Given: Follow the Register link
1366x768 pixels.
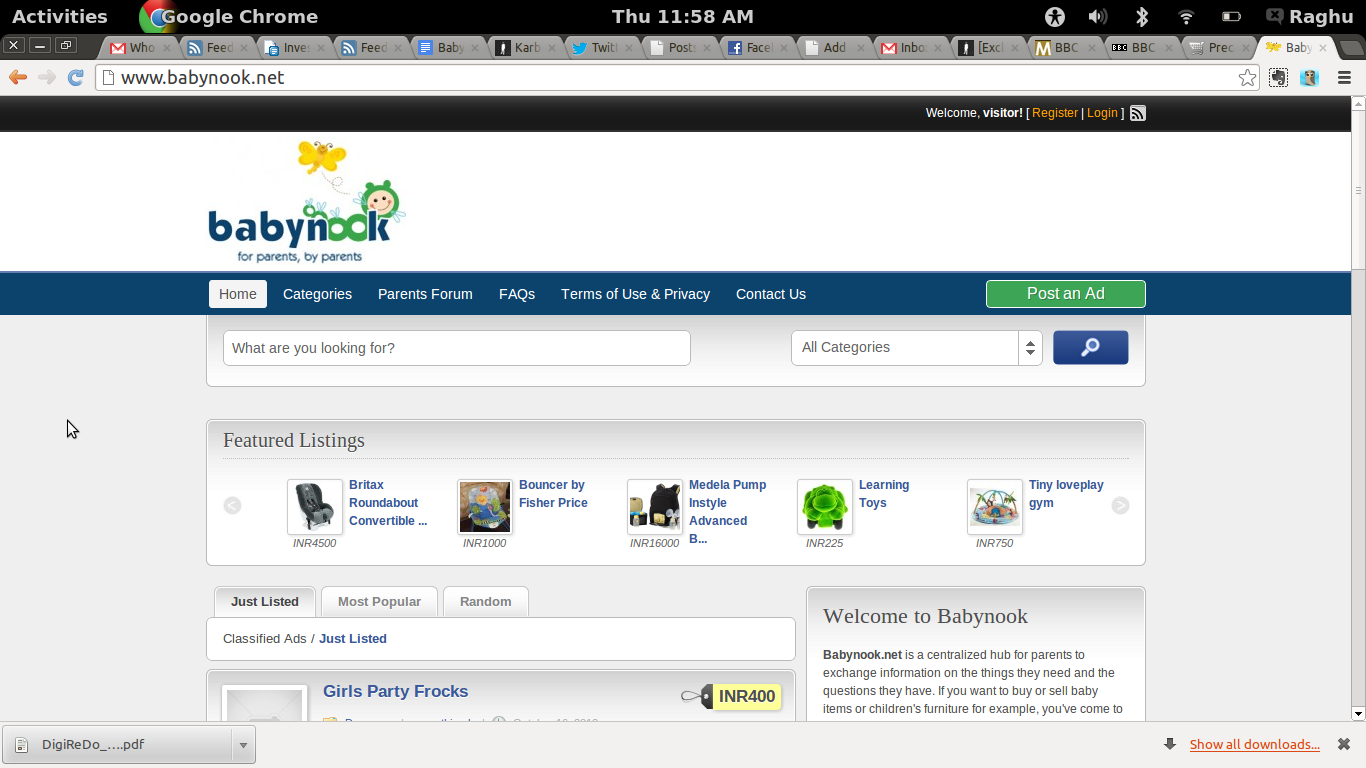Looking at the screenshot, I should point(1055,113).
